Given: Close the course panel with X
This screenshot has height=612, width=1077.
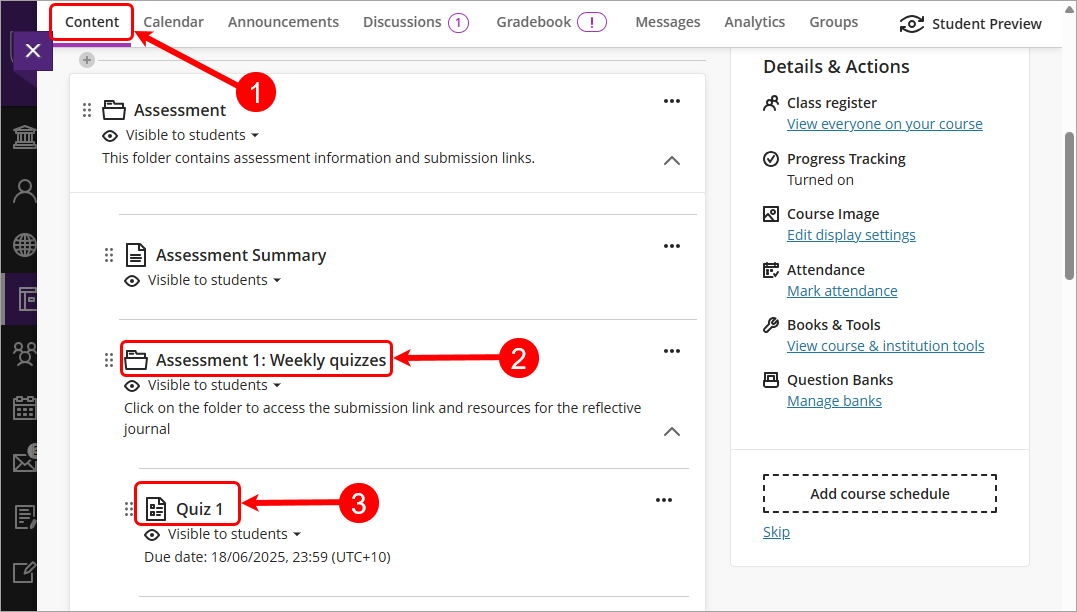Looking at the screenshot, I should tap(32, 51).
